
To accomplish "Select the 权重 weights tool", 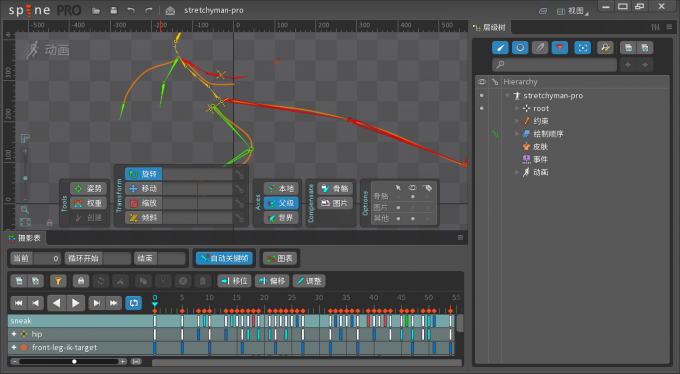I will [x=88, y=203].
